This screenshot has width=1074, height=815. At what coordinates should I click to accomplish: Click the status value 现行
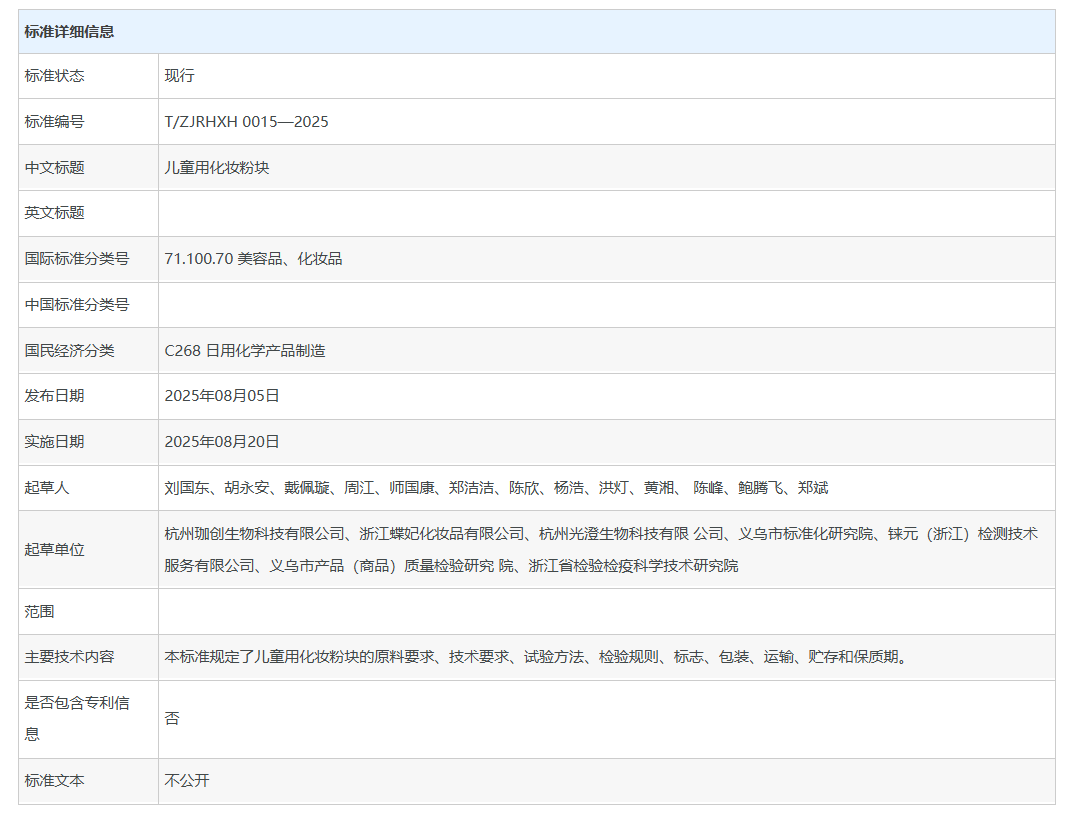coord(180,76)
